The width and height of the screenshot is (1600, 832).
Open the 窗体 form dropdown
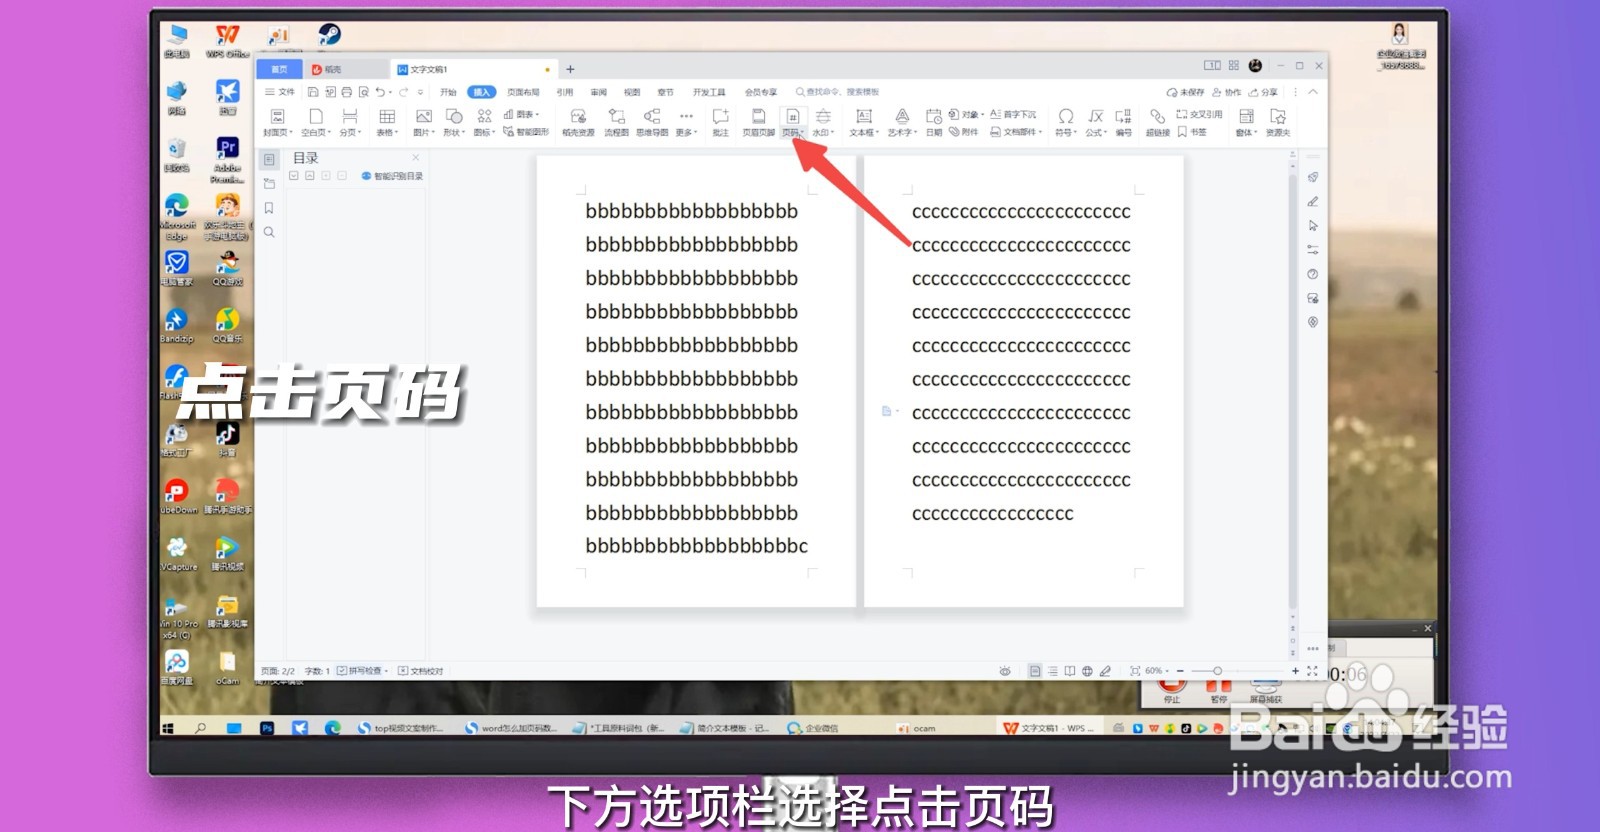[x=1246, y=122]
